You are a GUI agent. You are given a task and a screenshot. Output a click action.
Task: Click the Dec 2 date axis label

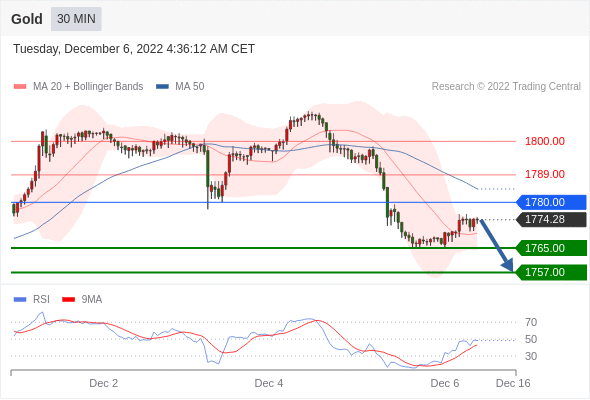click(103, 383)
